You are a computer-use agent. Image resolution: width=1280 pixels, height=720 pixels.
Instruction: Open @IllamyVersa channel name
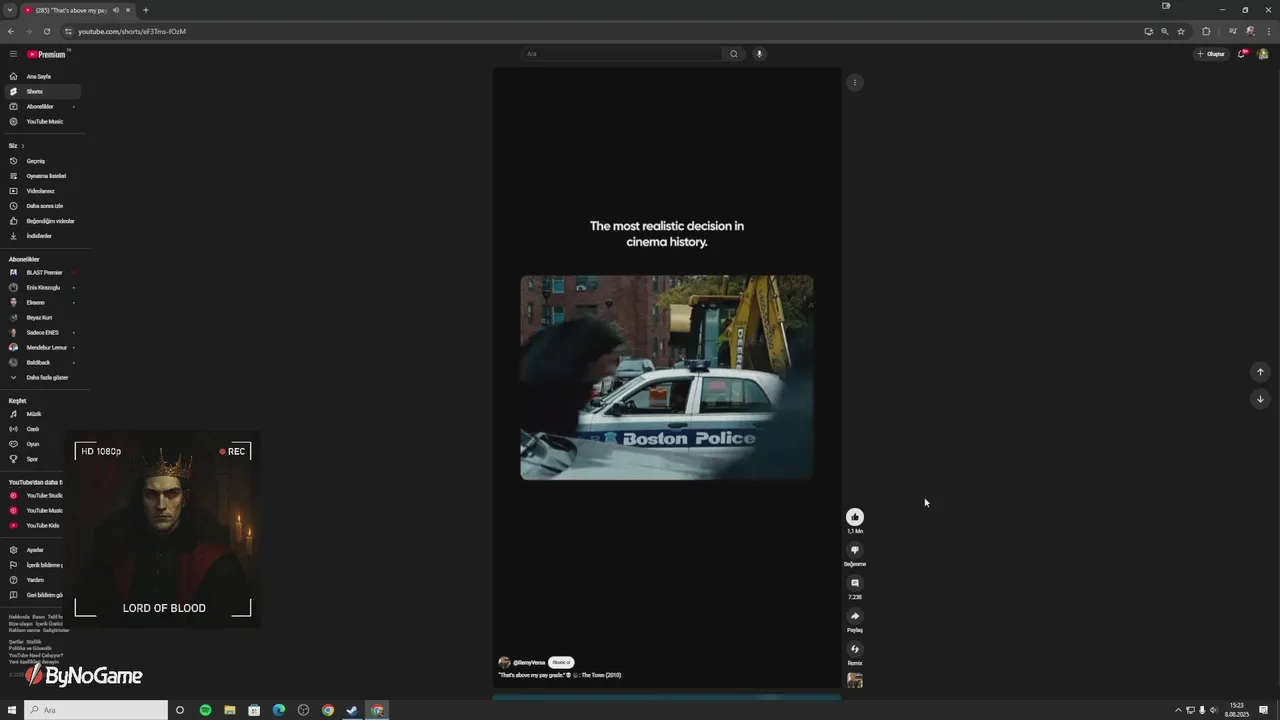pos(529,663)
